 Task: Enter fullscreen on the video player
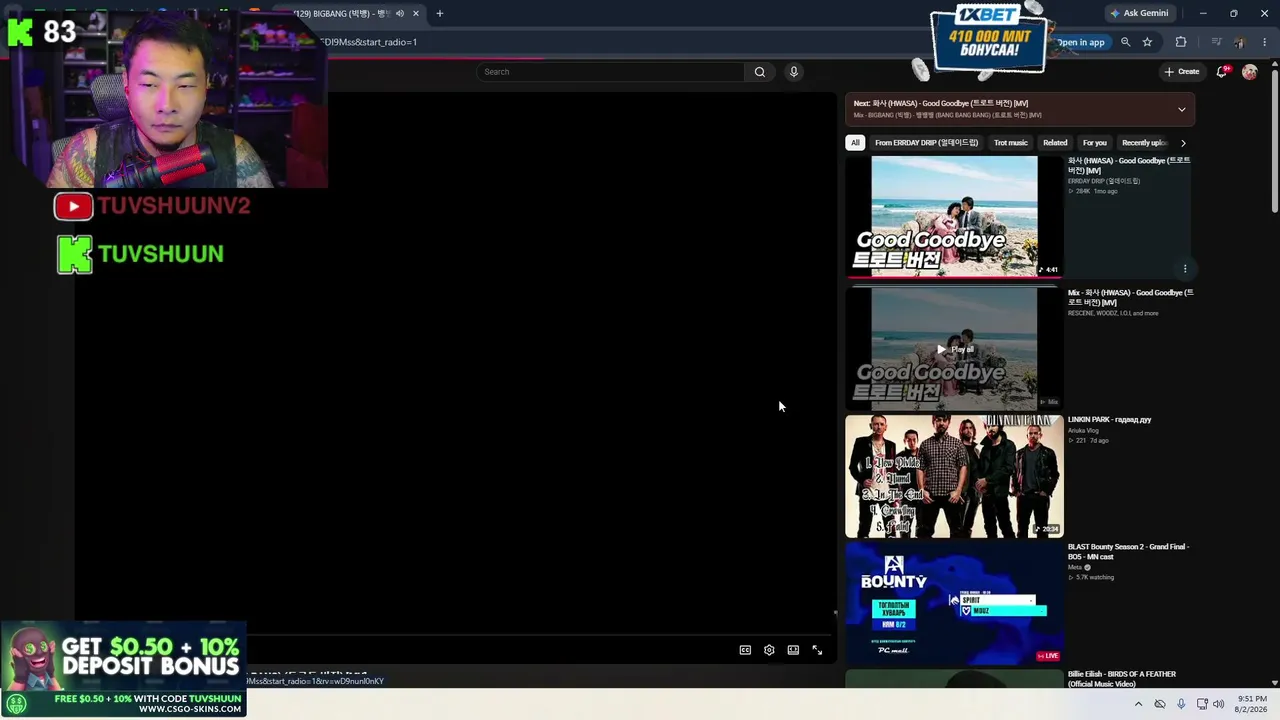click(x=817, y=650)
